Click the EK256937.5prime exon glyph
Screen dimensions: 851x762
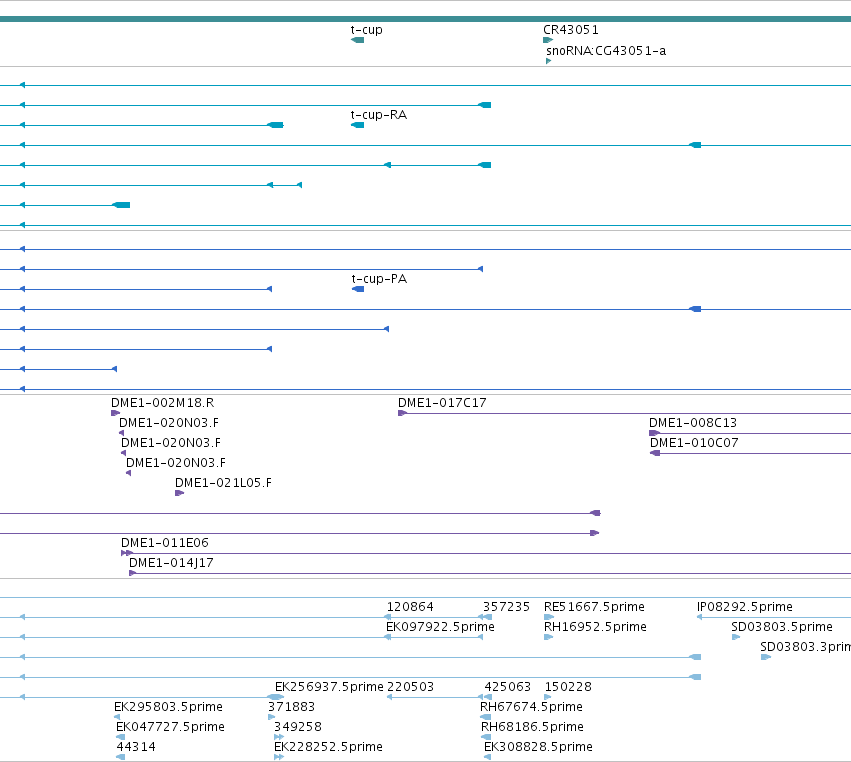coord(276,697)
